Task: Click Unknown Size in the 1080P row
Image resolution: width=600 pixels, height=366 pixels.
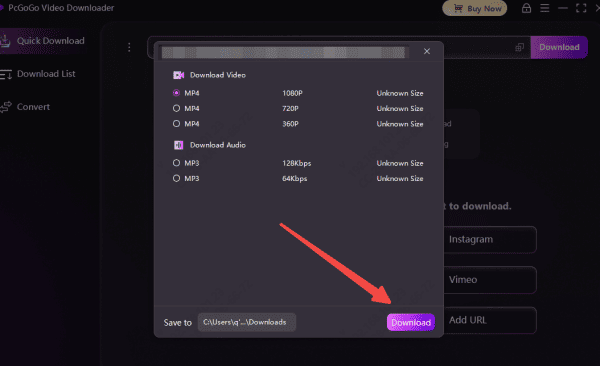Action: 400,93
